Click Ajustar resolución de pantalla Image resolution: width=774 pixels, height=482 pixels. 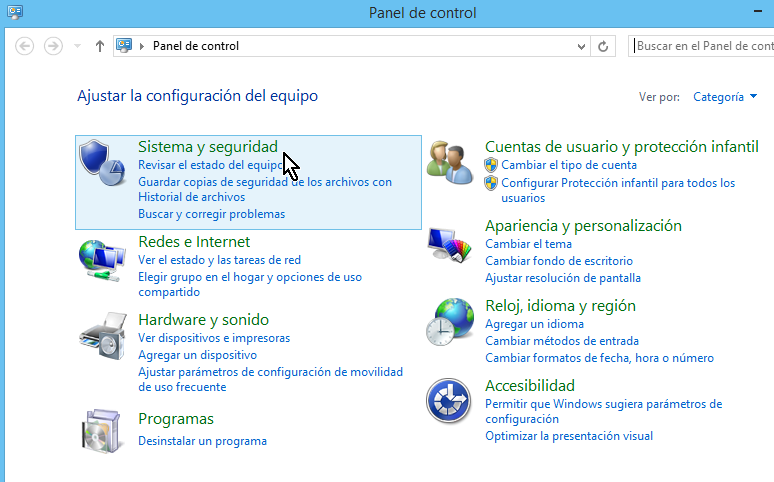[x=563, y=278]
